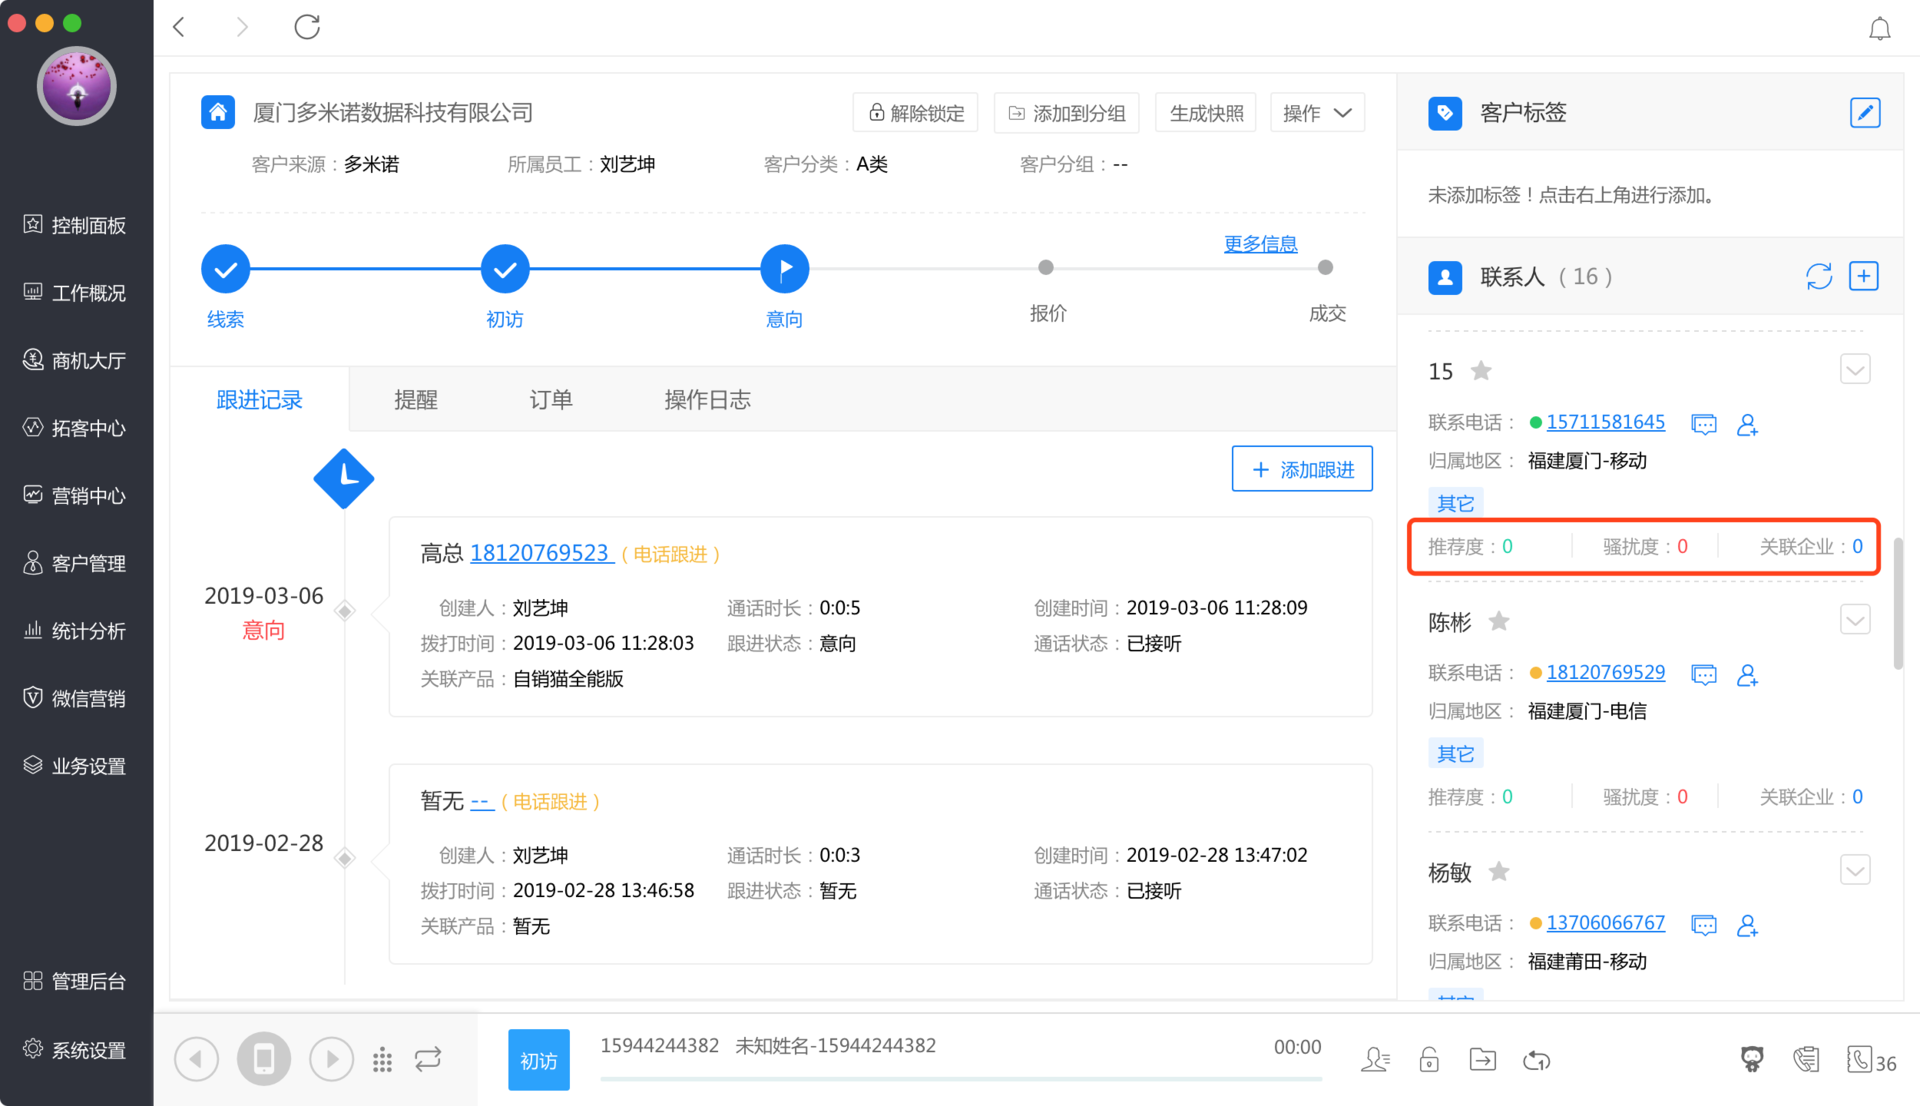Go back with the left arrow
Image resolution: width=1920 pixels, height=1106 pixels.
coord(180,27)
